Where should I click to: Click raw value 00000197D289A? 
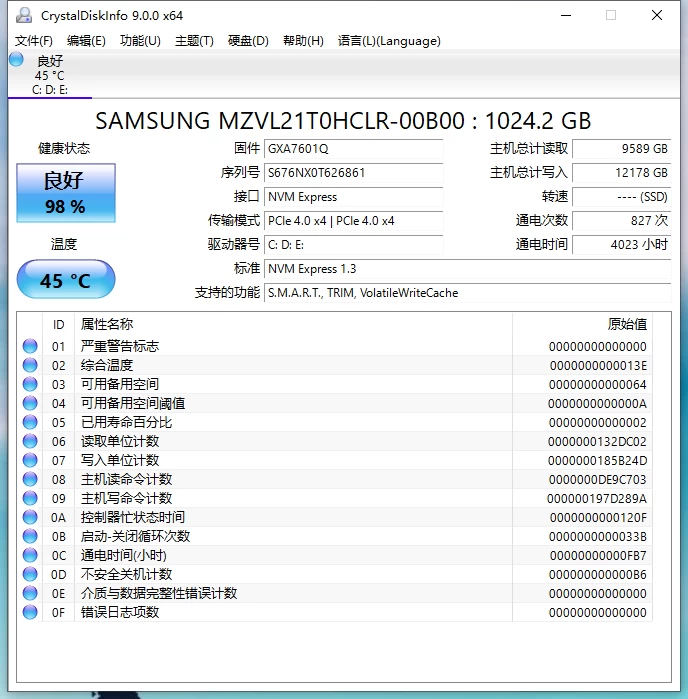pyautogui.click(x=597, y=499)
